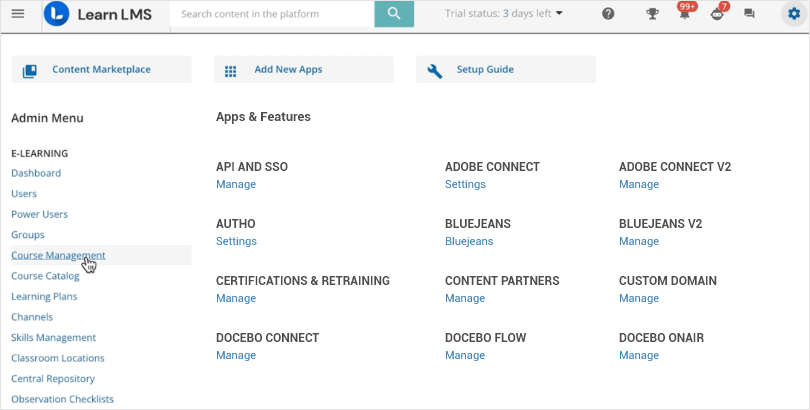
Task: Open Users in Admin Menu
Action: (x=24, y=194)
